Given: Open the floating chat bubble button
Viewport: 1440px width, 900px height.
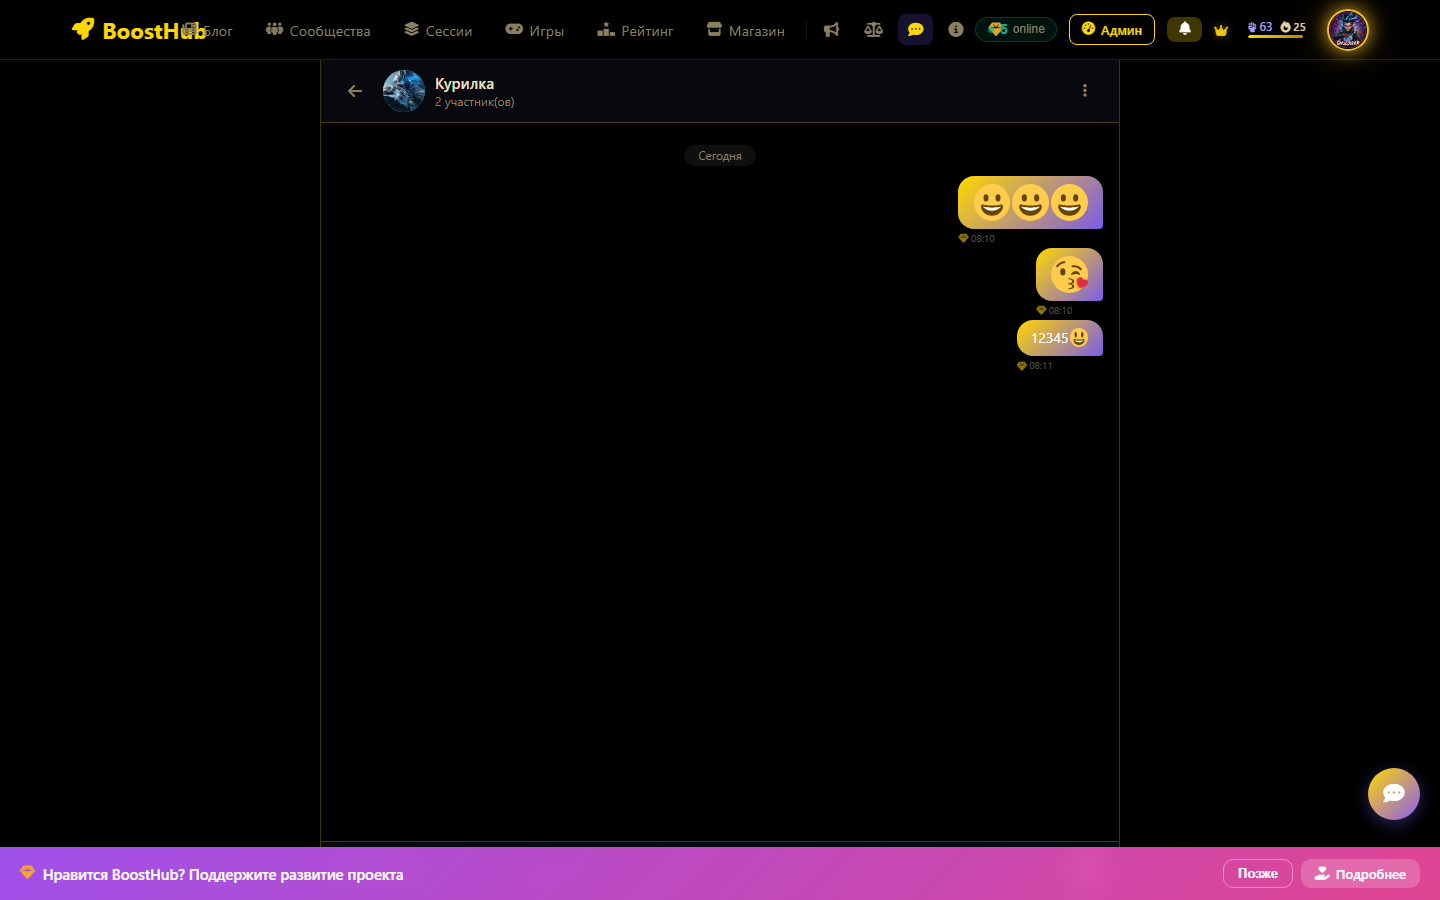Looking at the screenshot, I should tap(1393, 793).
